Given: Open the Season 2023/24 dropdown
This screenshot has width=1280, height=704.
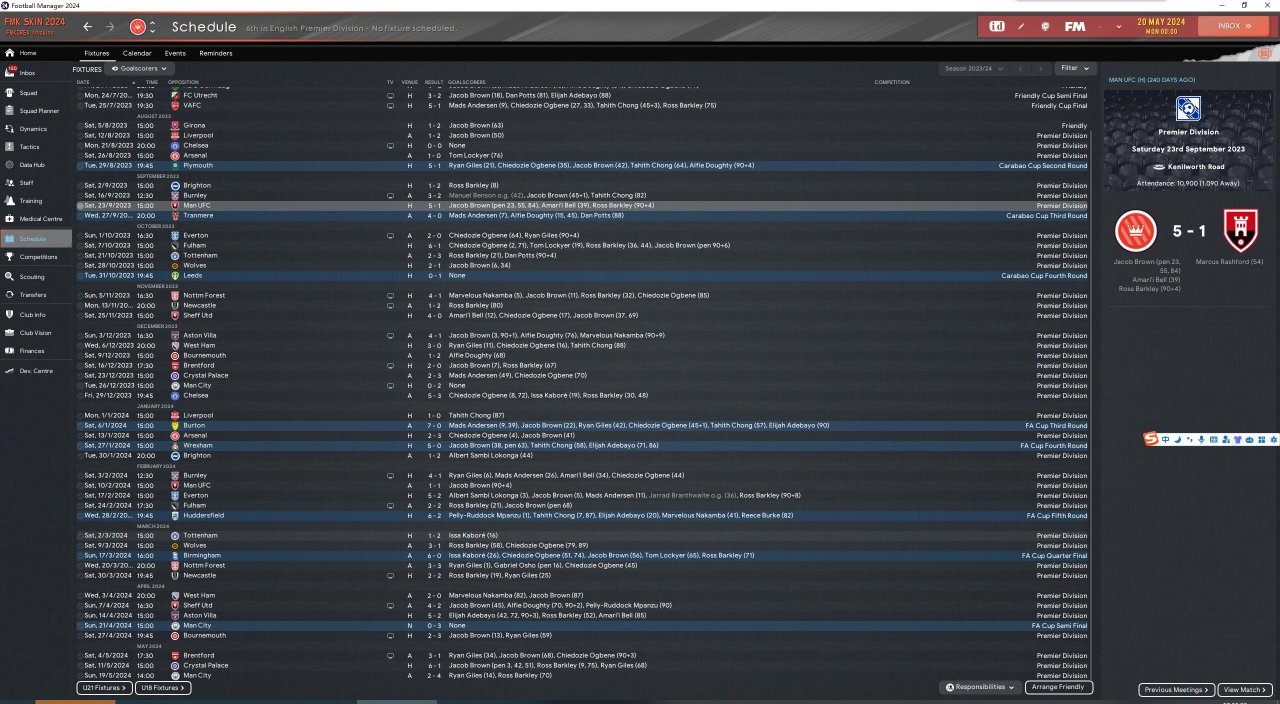Looking at the screenshot, I should coord(973,69).
